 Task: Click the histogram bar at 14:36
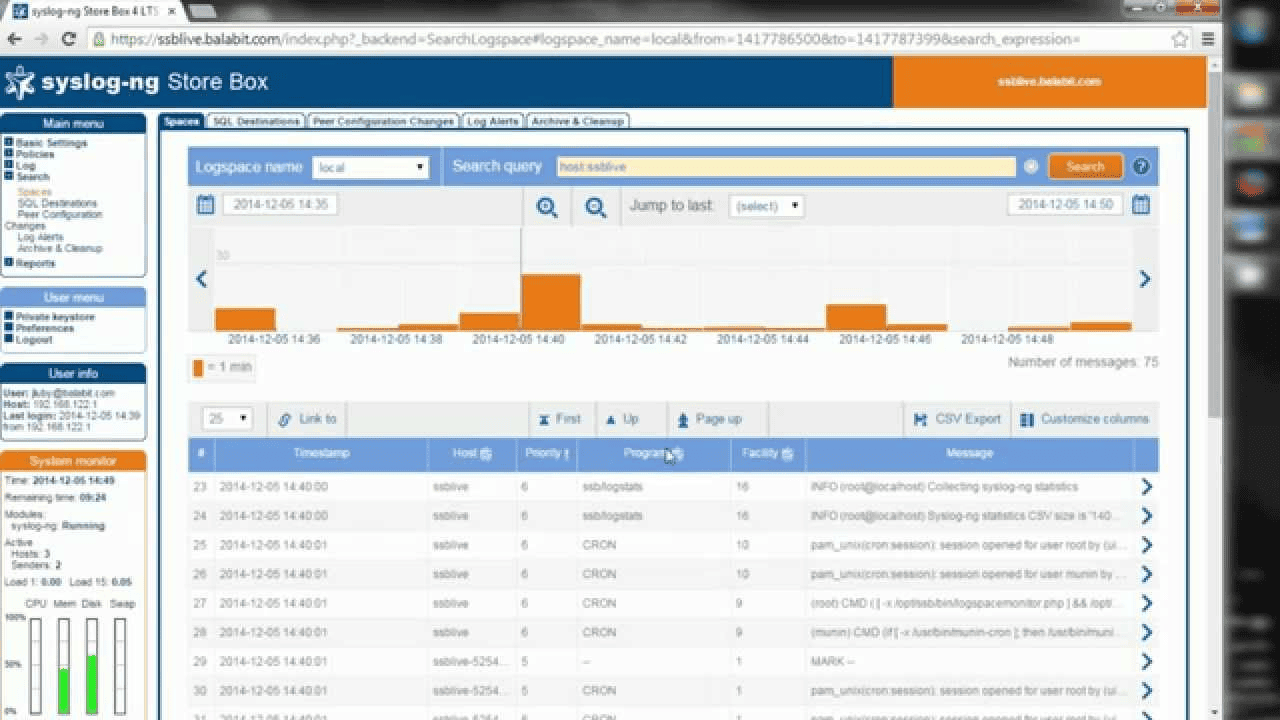245,319
